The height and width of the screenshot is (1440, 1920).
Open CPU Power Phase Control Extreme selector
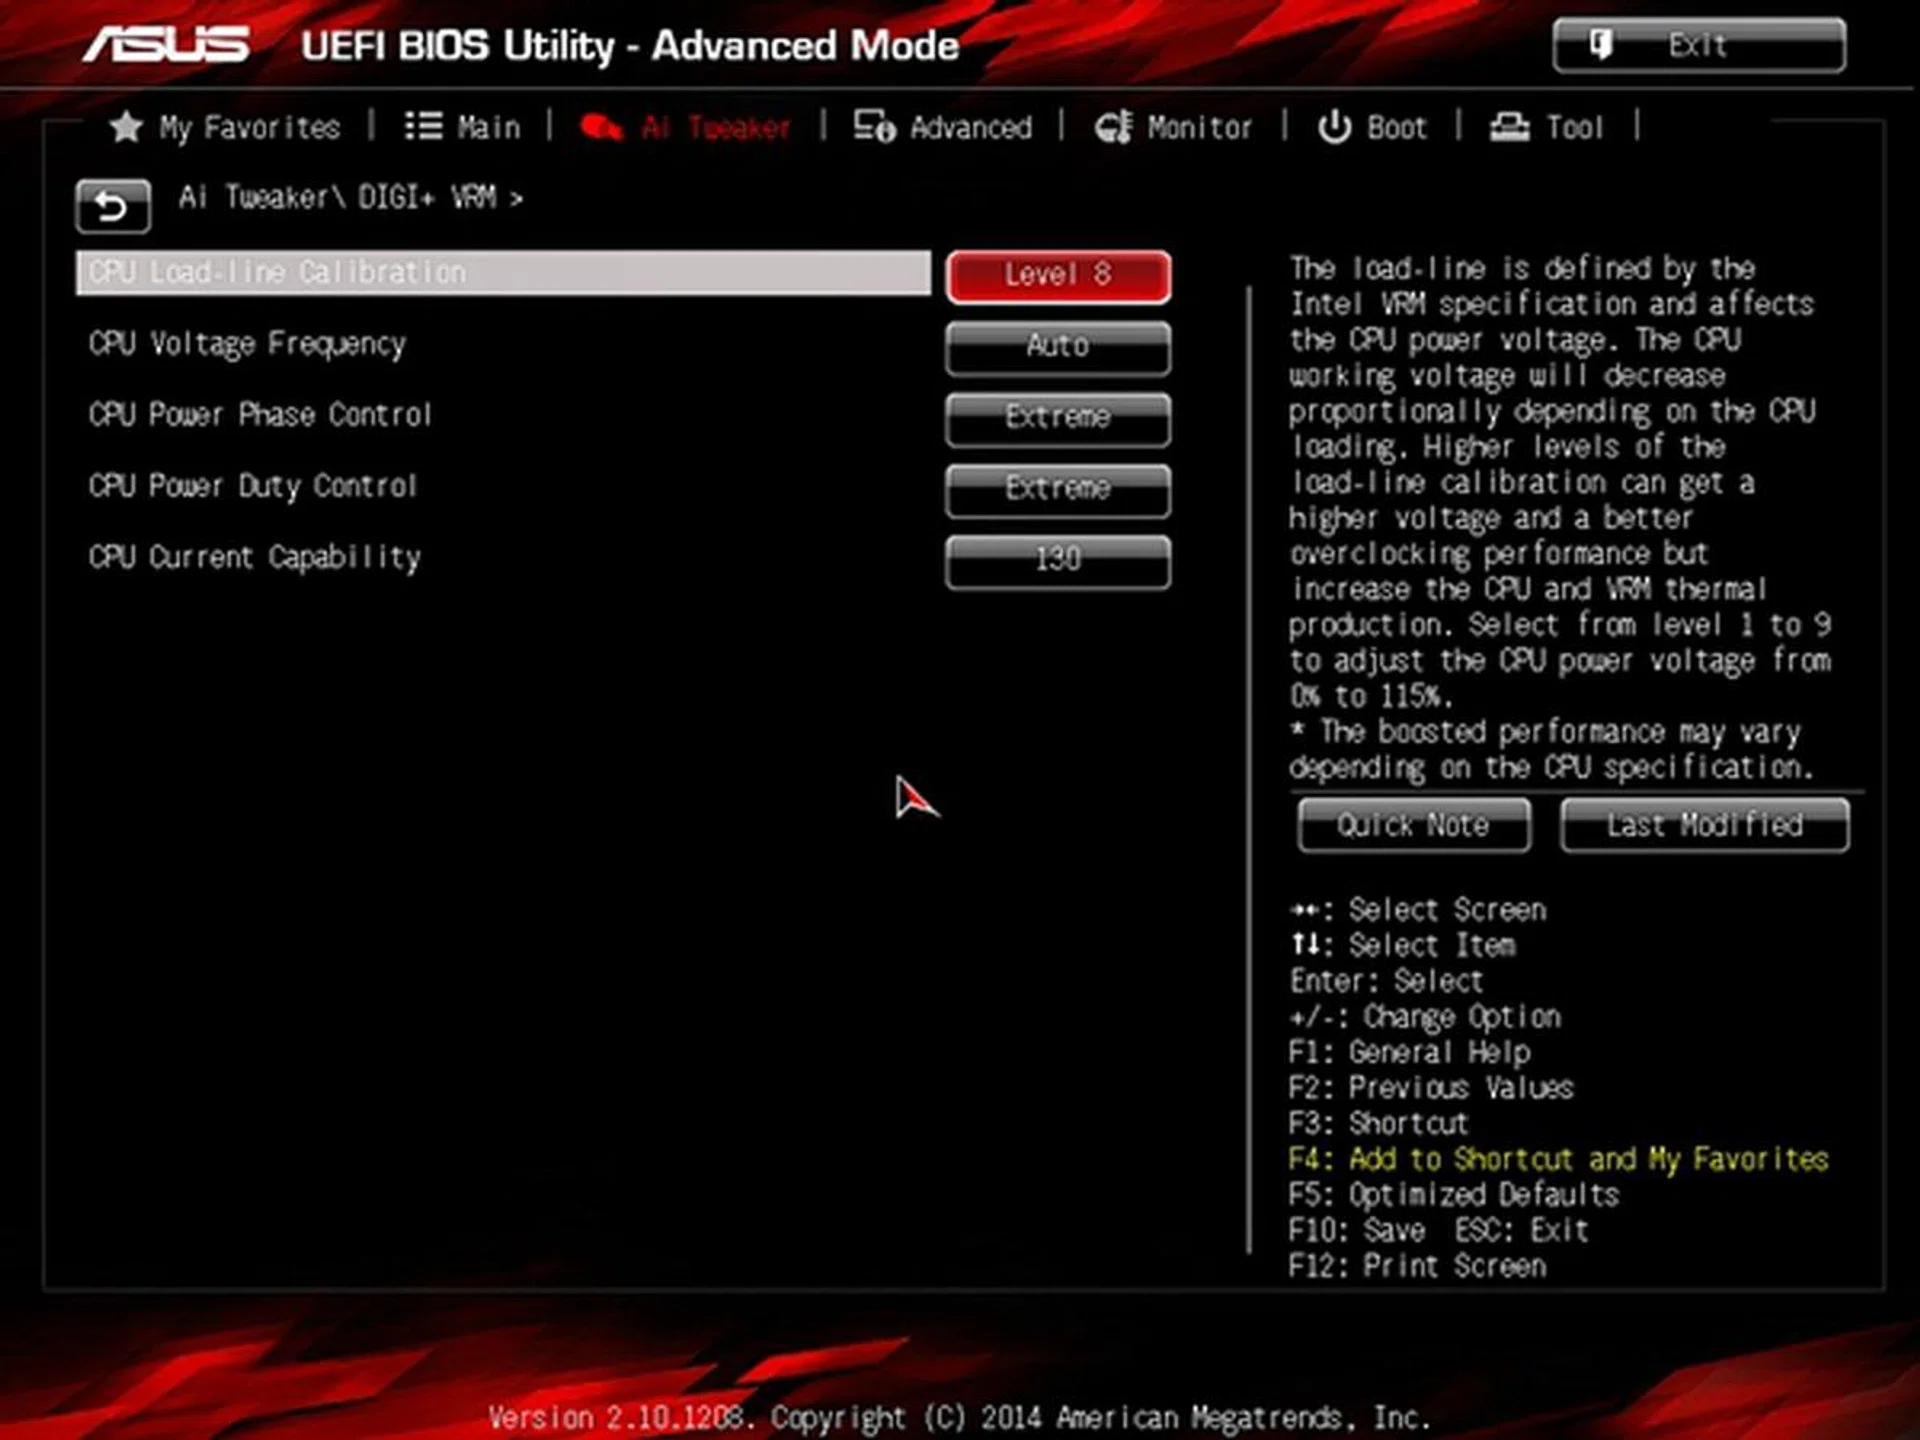click(1057, 418)
